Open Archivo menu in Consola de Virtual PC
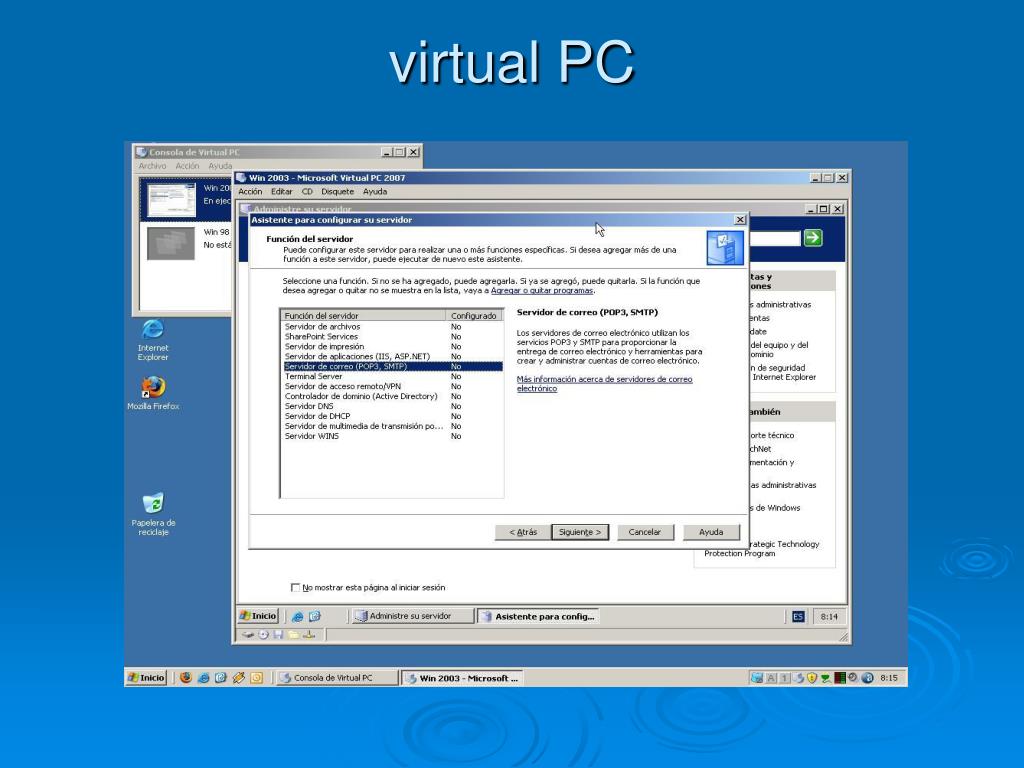The width and height of the screenshot is (1024, 768). [152, 166]
